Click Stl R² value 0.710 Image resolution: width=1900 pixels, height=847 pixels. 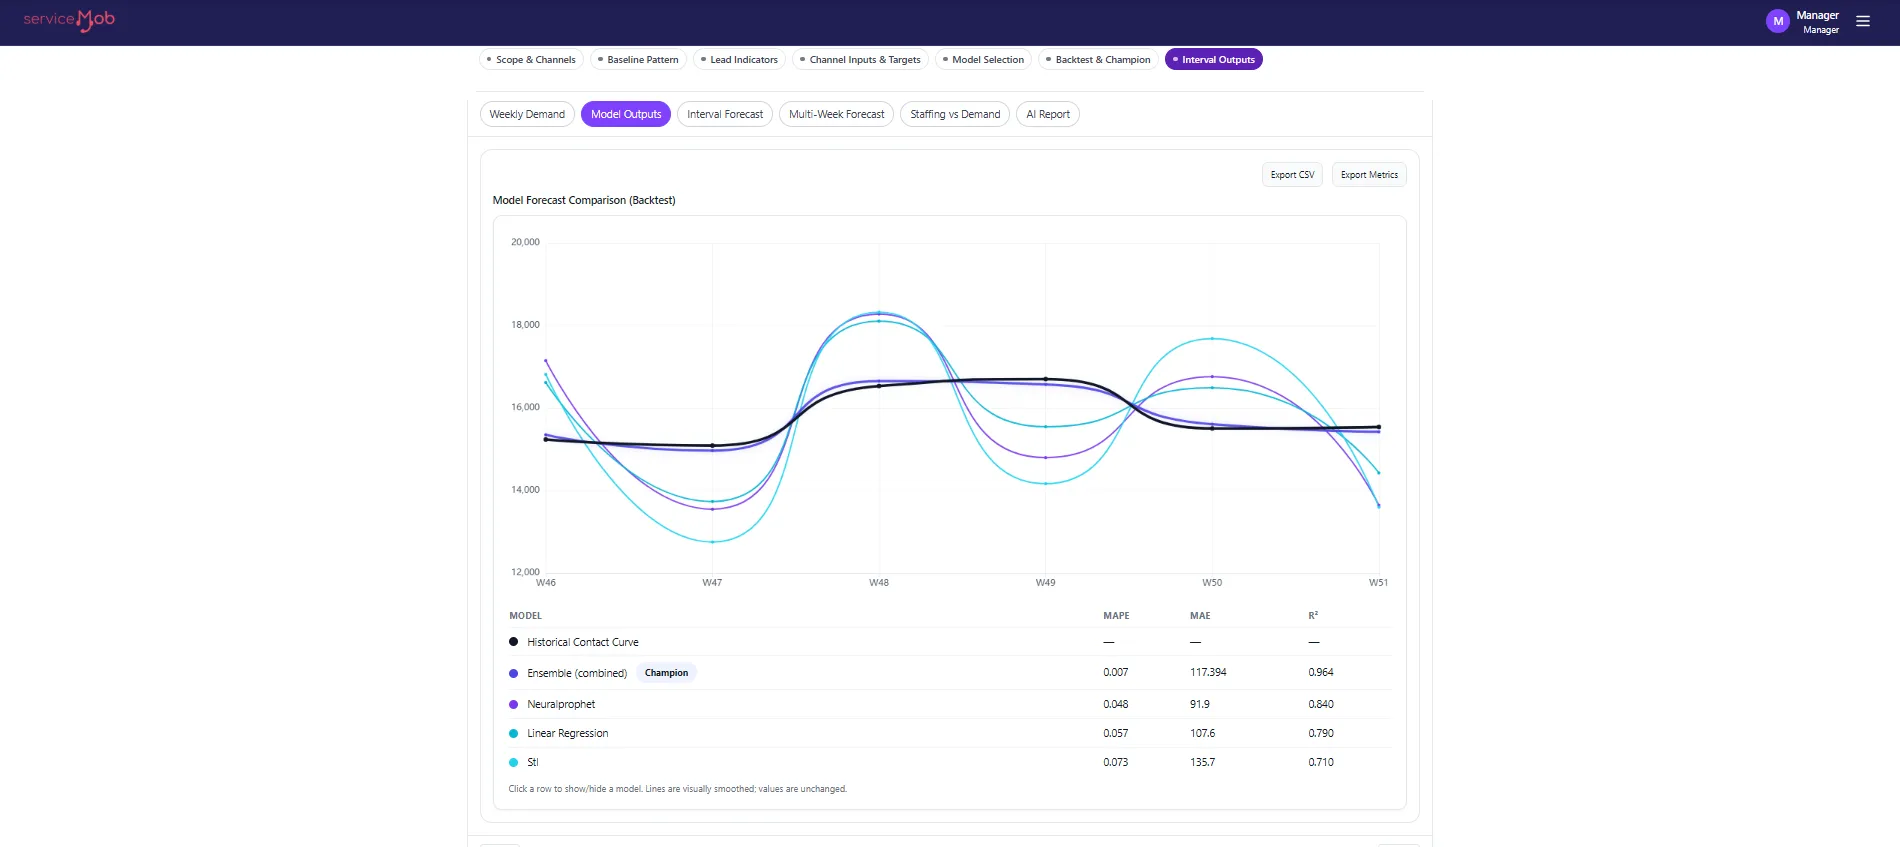point(1321,762)
